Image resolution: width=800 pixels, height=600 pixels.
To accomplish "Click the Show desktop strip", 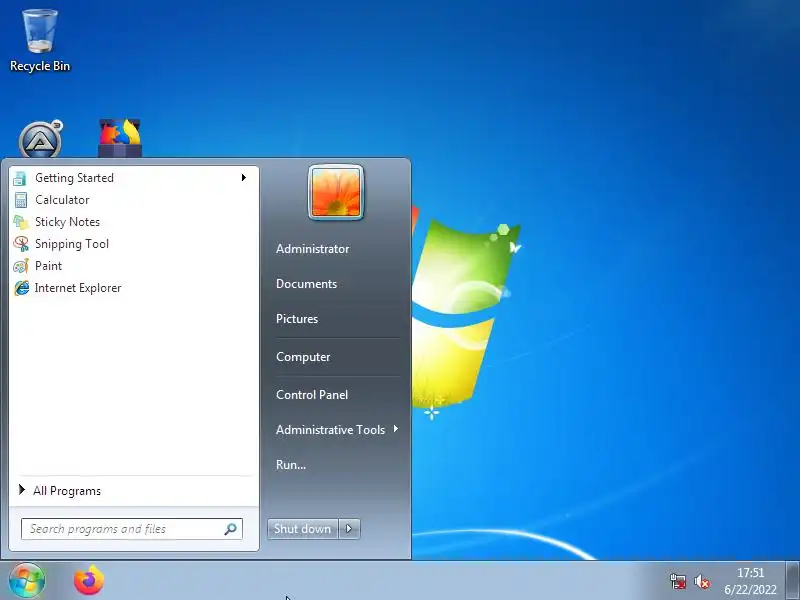I will tap(793, 581).
